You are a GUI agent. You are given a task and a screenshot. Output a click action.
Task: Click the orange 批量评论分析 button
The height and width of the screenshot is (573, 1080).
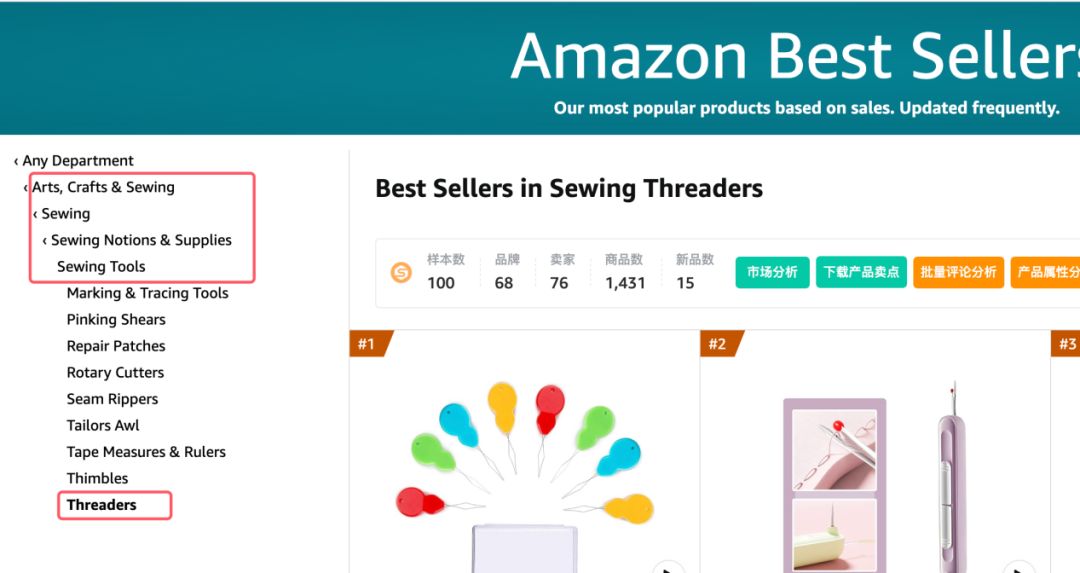point(958,272)
